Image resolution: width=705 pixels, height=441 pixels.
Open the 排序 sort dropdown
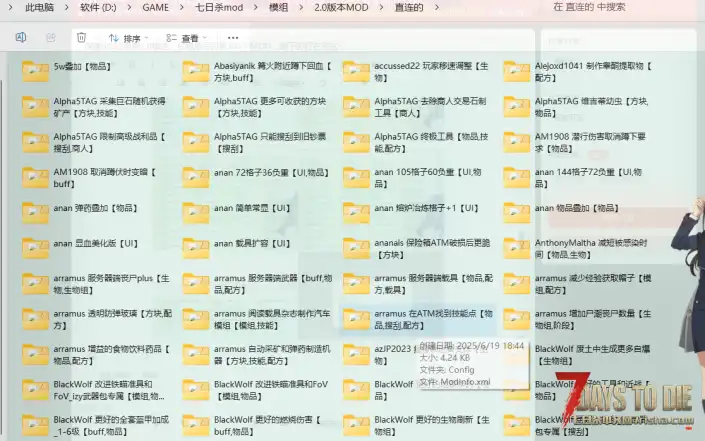coord(129,38)
